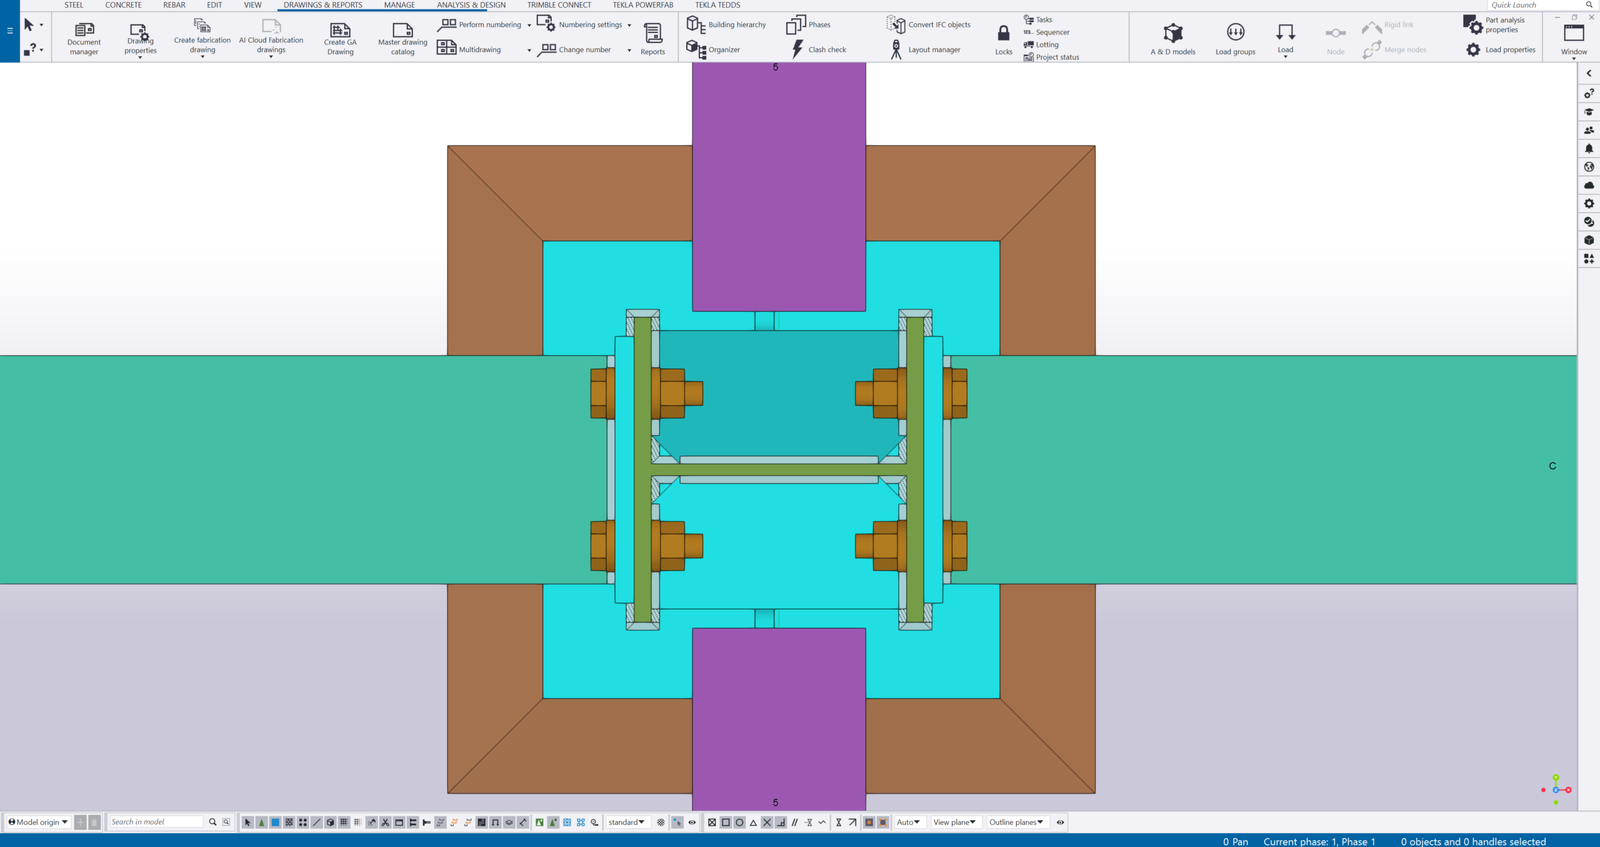1600x847 pixels.
Task: Run the Clash check tool
Action: click(x=818, y=49)
